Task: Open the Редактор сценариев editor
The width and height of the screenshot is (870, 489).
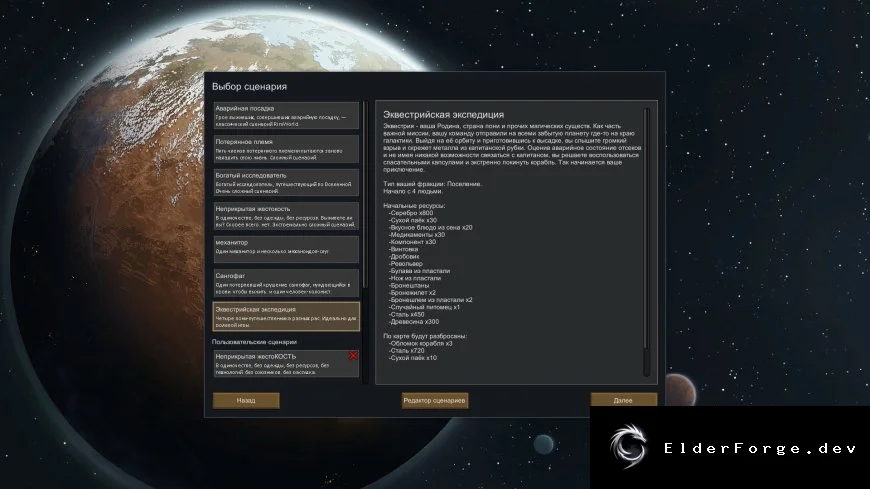Action: tap(434, 400)
